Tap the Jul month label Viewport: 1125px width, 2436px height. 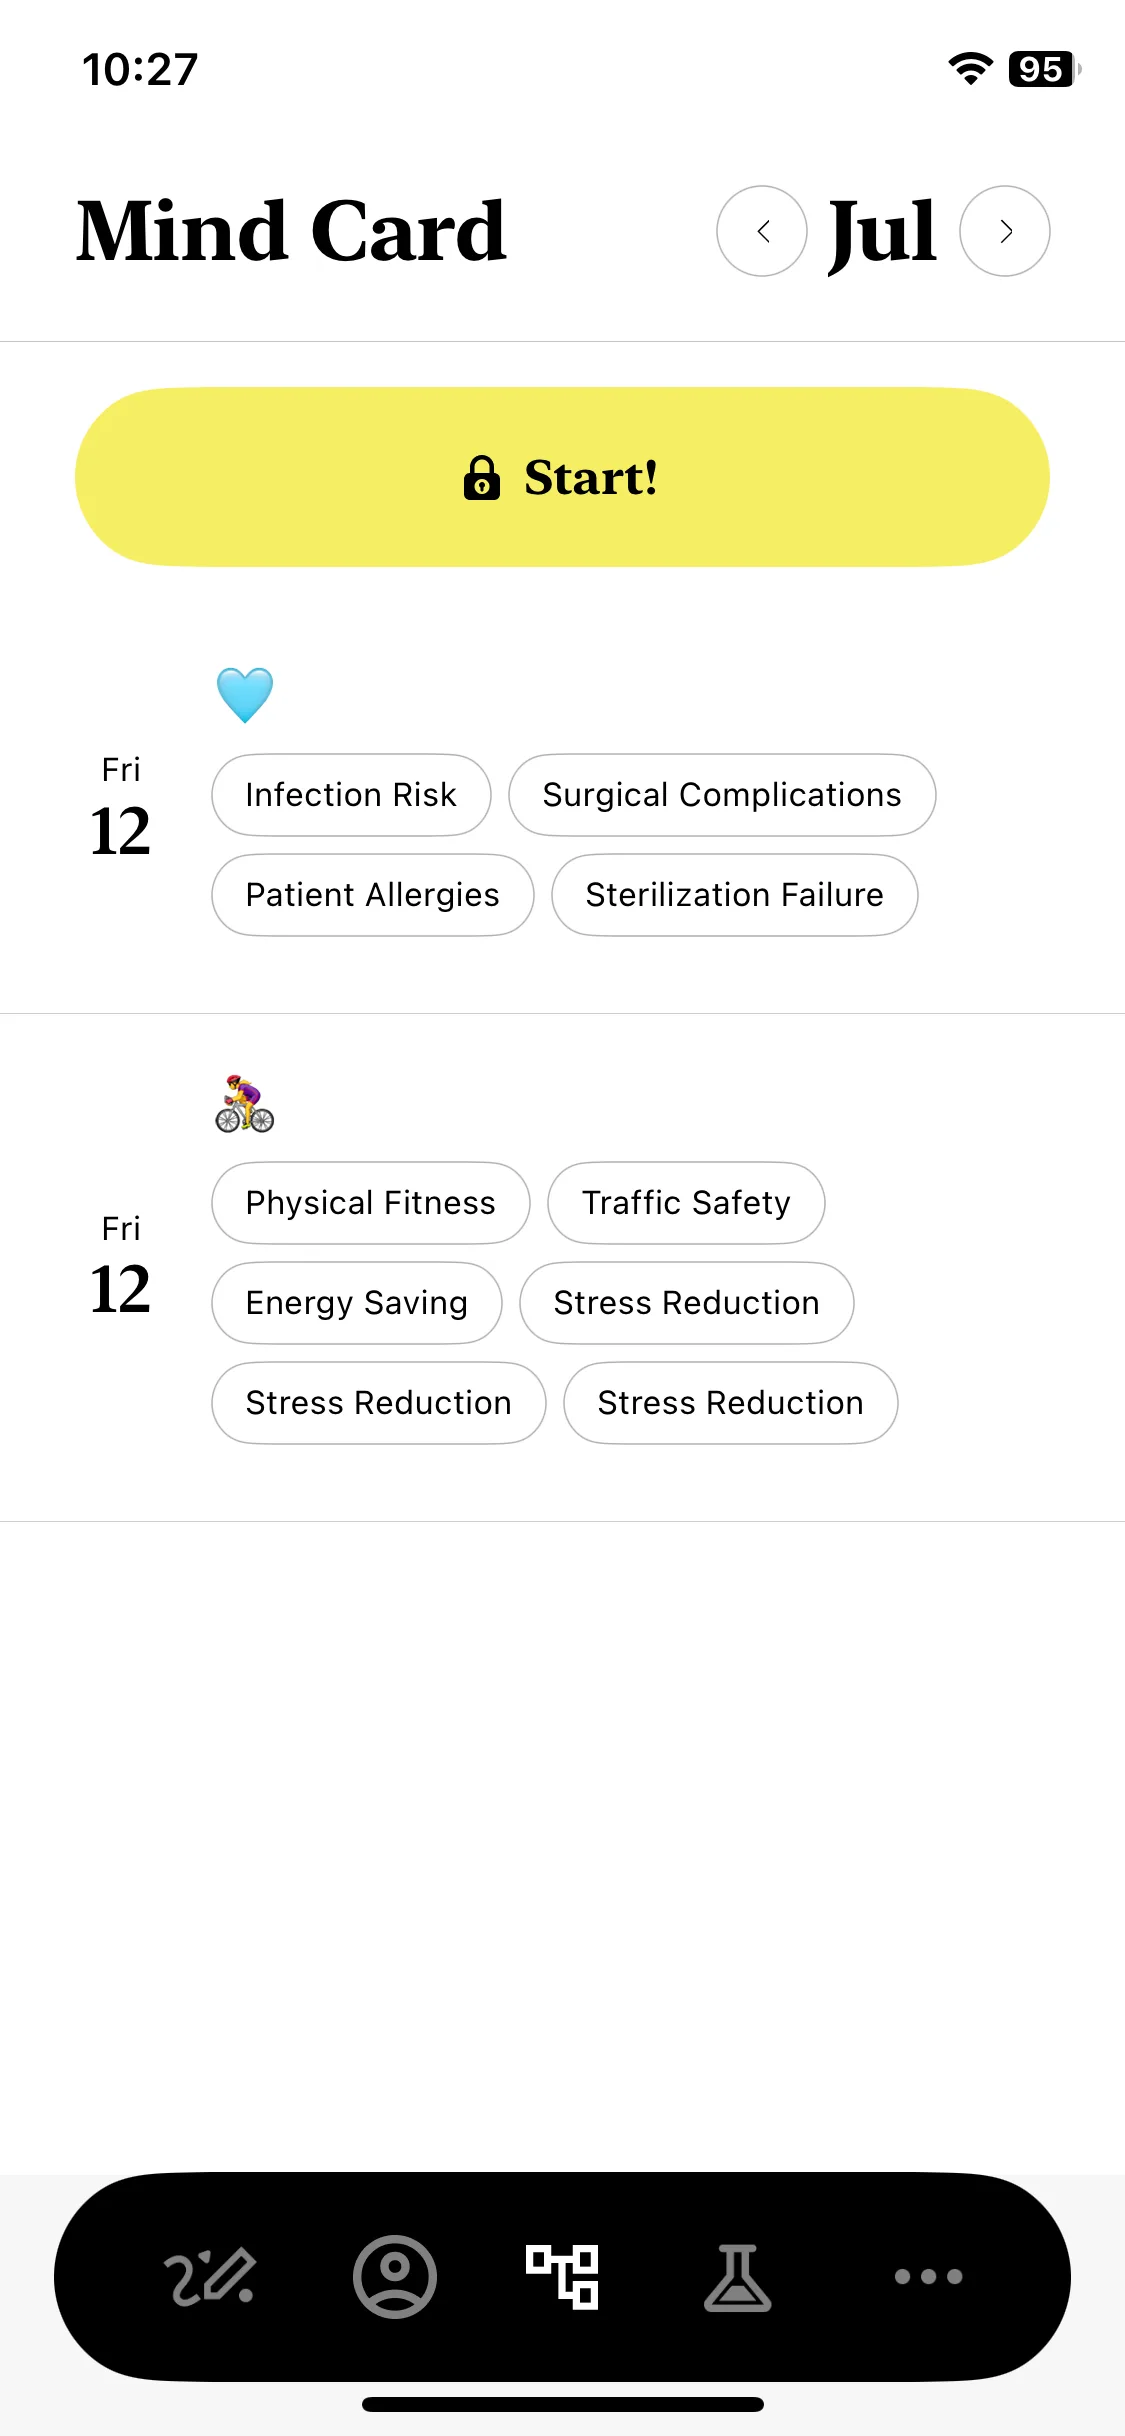[x=883, y=233]
